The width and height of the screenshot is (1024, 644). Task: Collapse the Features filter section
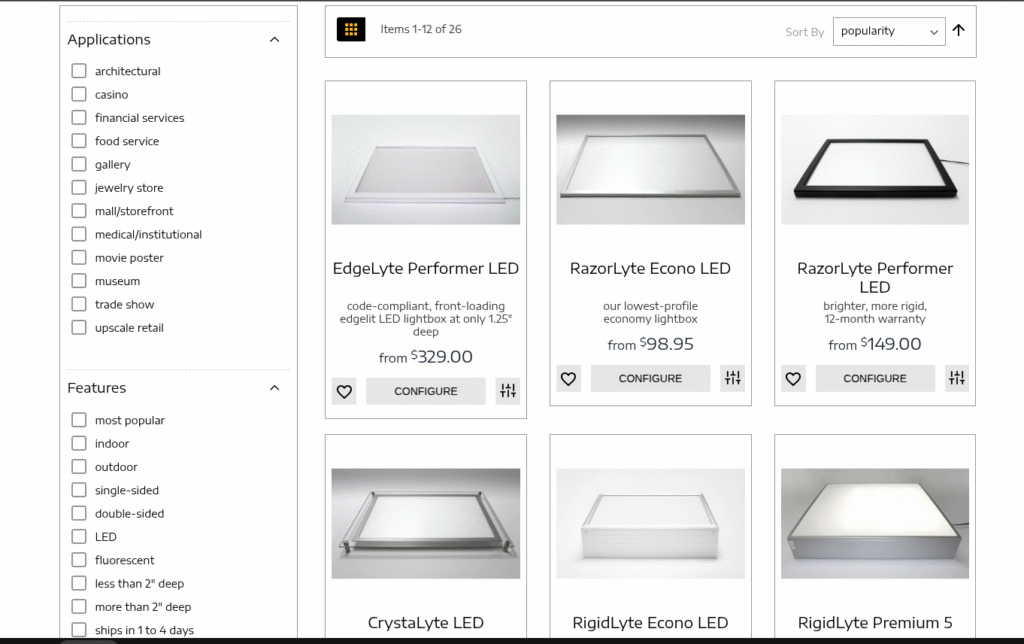(275, 388)
